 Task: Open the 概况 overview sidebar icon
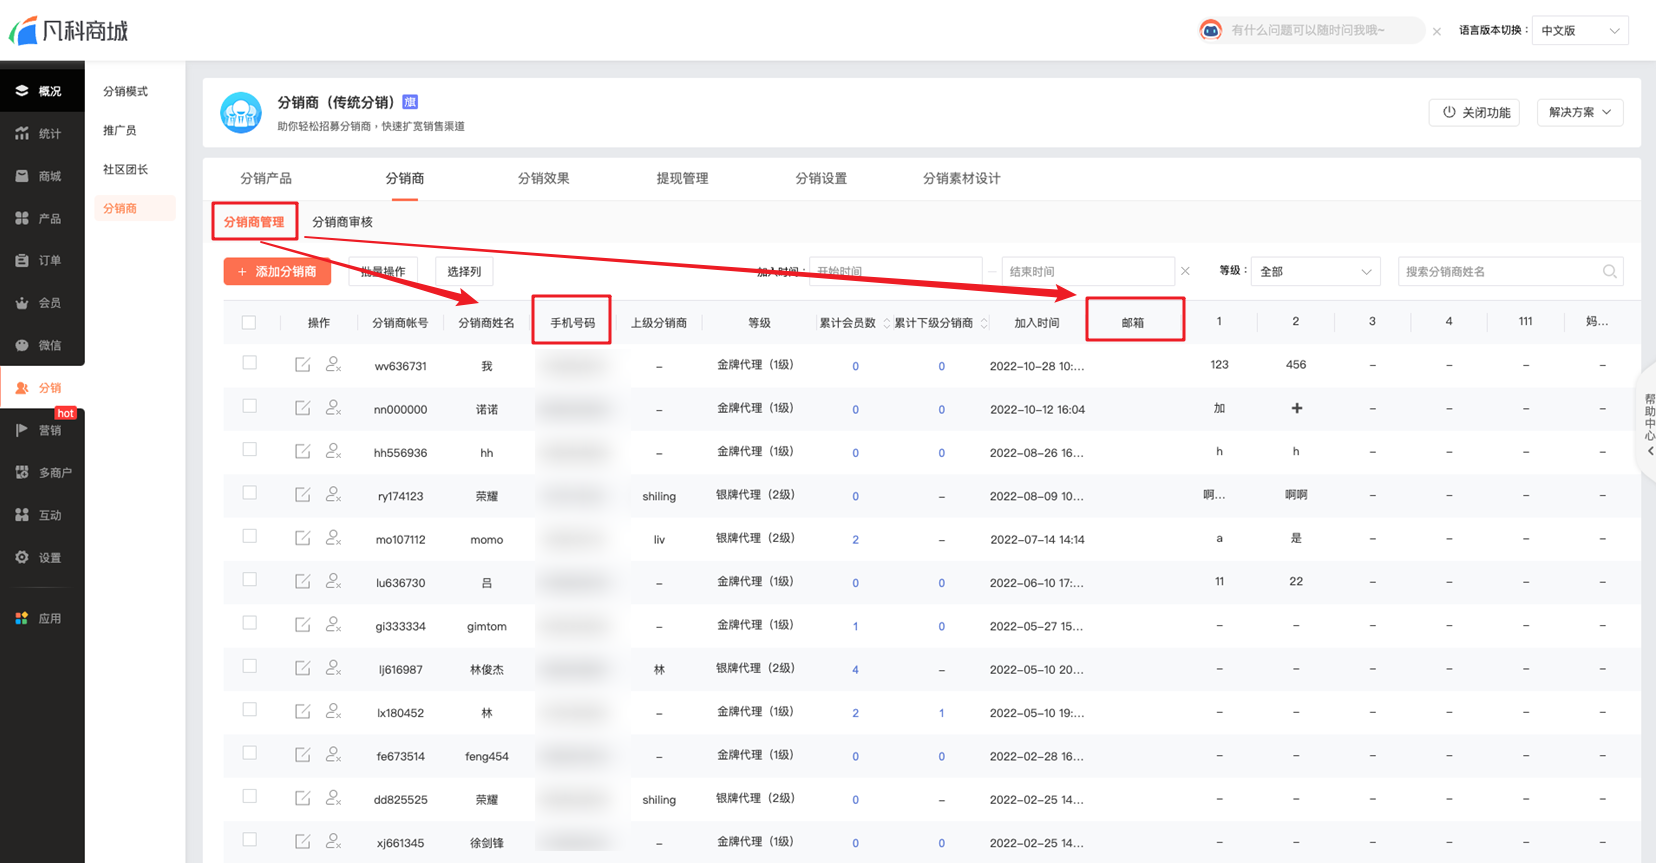tap(22, 91)
